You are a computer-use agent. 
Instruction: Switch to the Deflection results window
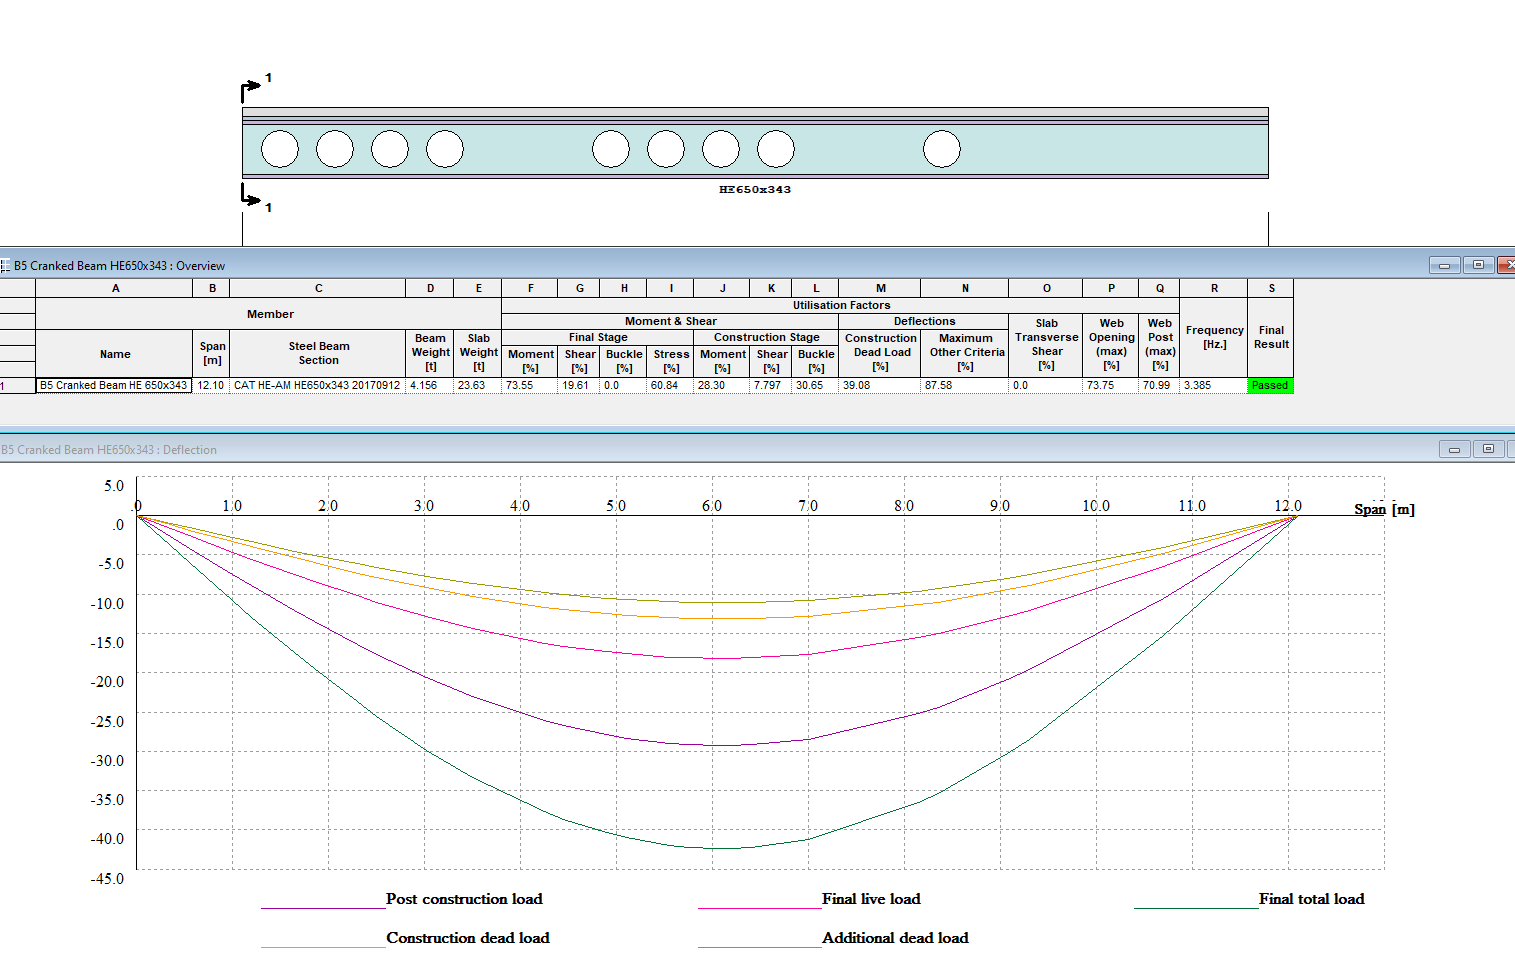[x=108, y=449]
